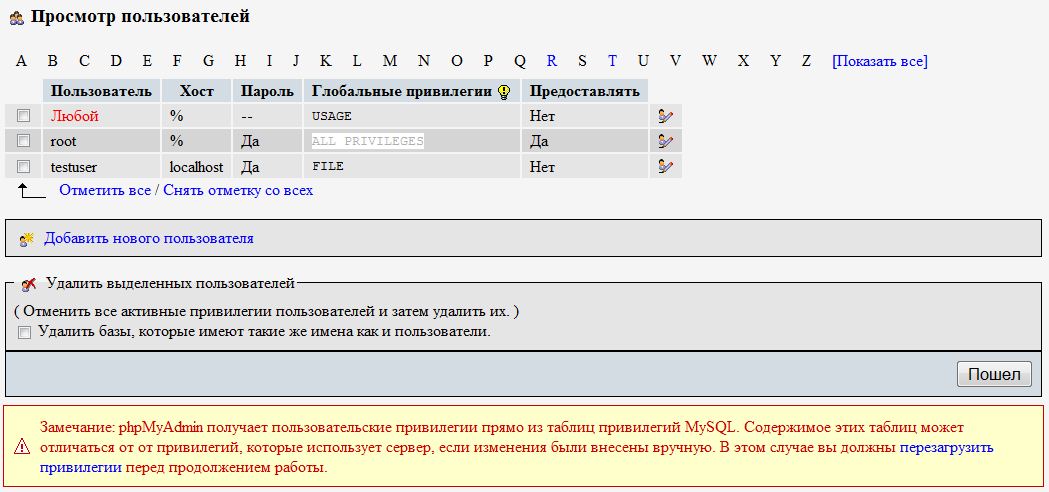This screenshot has width=1049, height=492.
Task: Filter users by letter R
Action: pos(551,61)
